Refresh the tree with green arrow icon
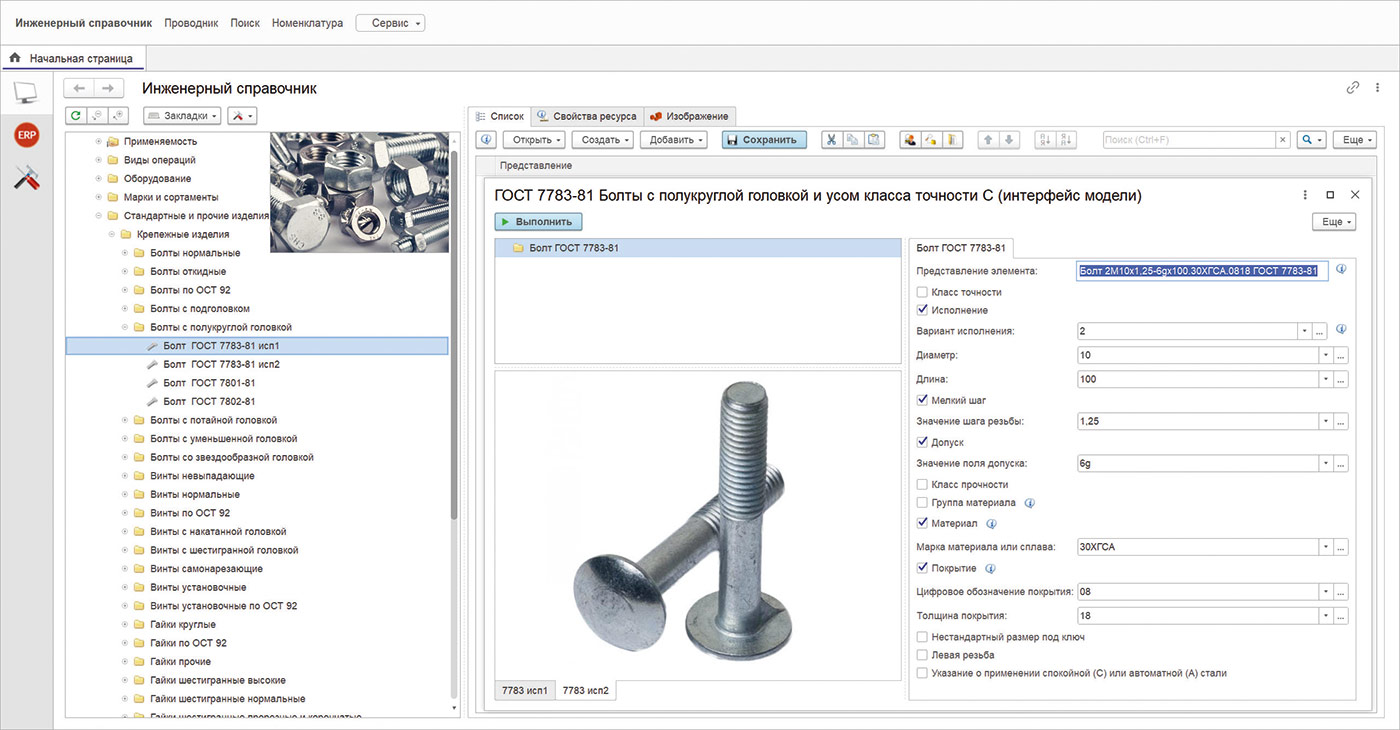The height and width of the screenshot is (730, 1400). tap(75, 116)
